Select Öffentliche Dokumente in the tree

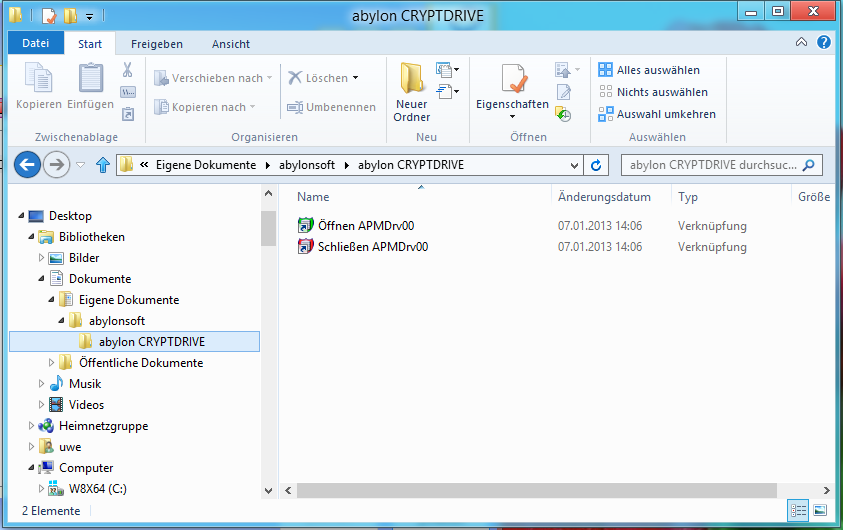141,363
